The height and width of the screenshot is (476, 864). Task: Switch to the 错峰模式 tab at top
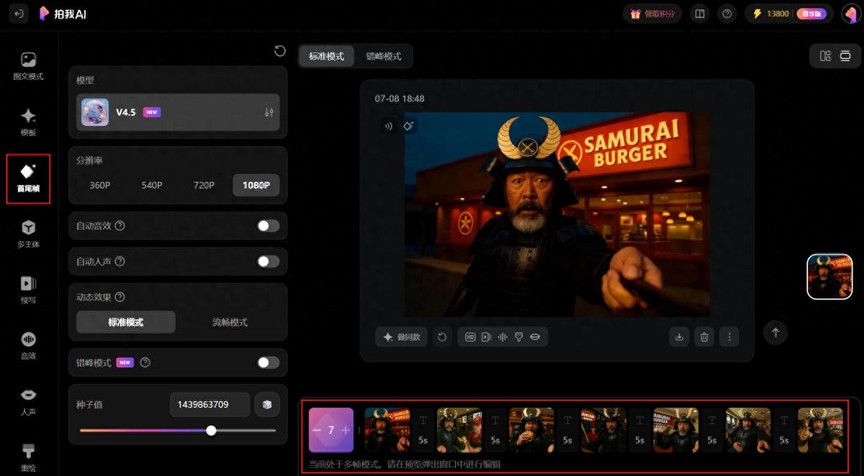click(383, 56)
